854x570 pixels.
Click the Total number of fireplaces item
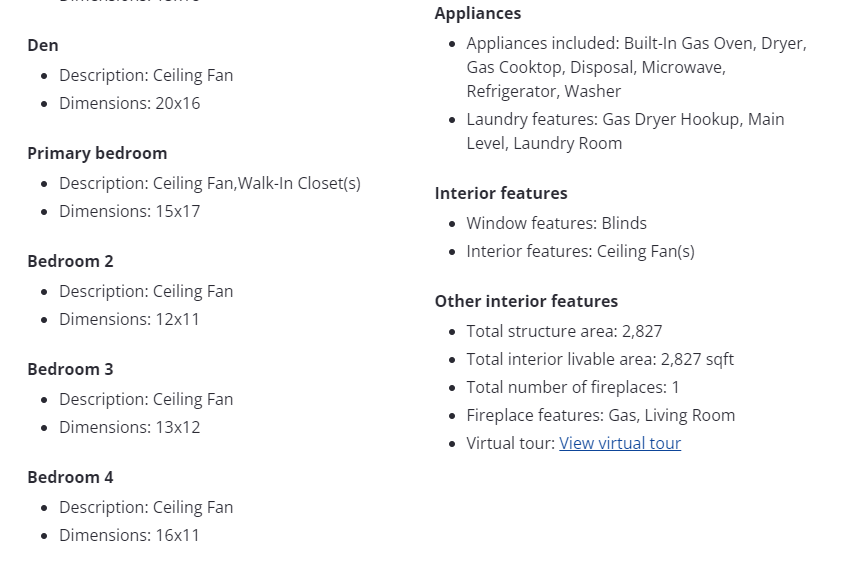[x=572, y=387]
